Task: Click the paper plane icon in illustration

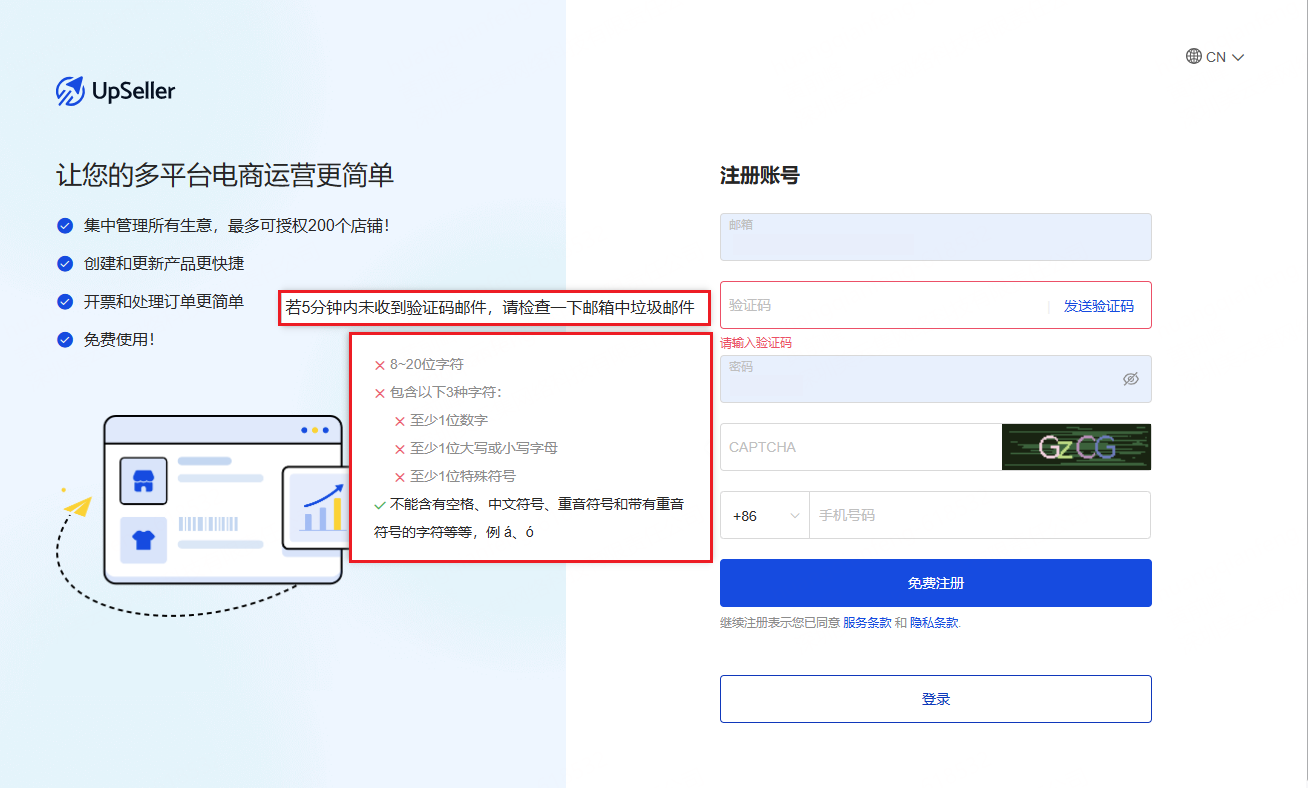Action: point(77,507)
